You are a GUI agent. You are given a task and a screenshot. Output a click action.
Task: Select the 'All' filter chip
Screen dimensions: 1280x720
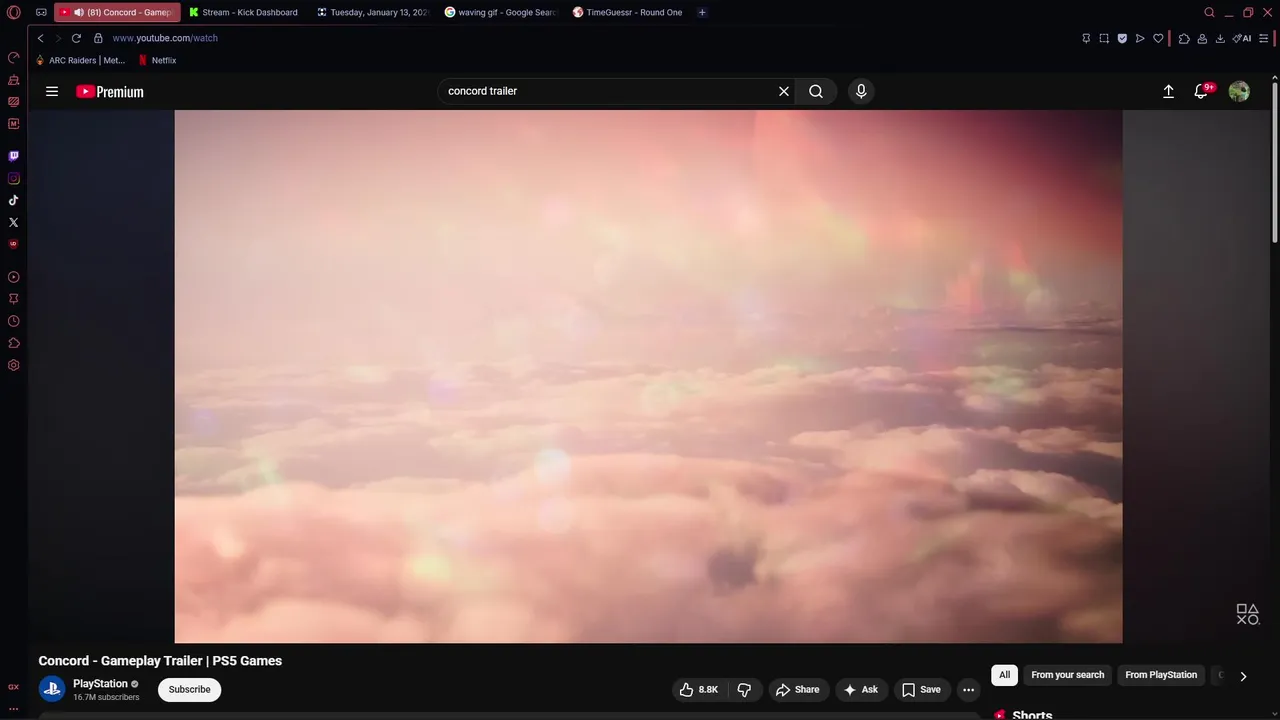pyautogui.click(x=1004, y=675)
